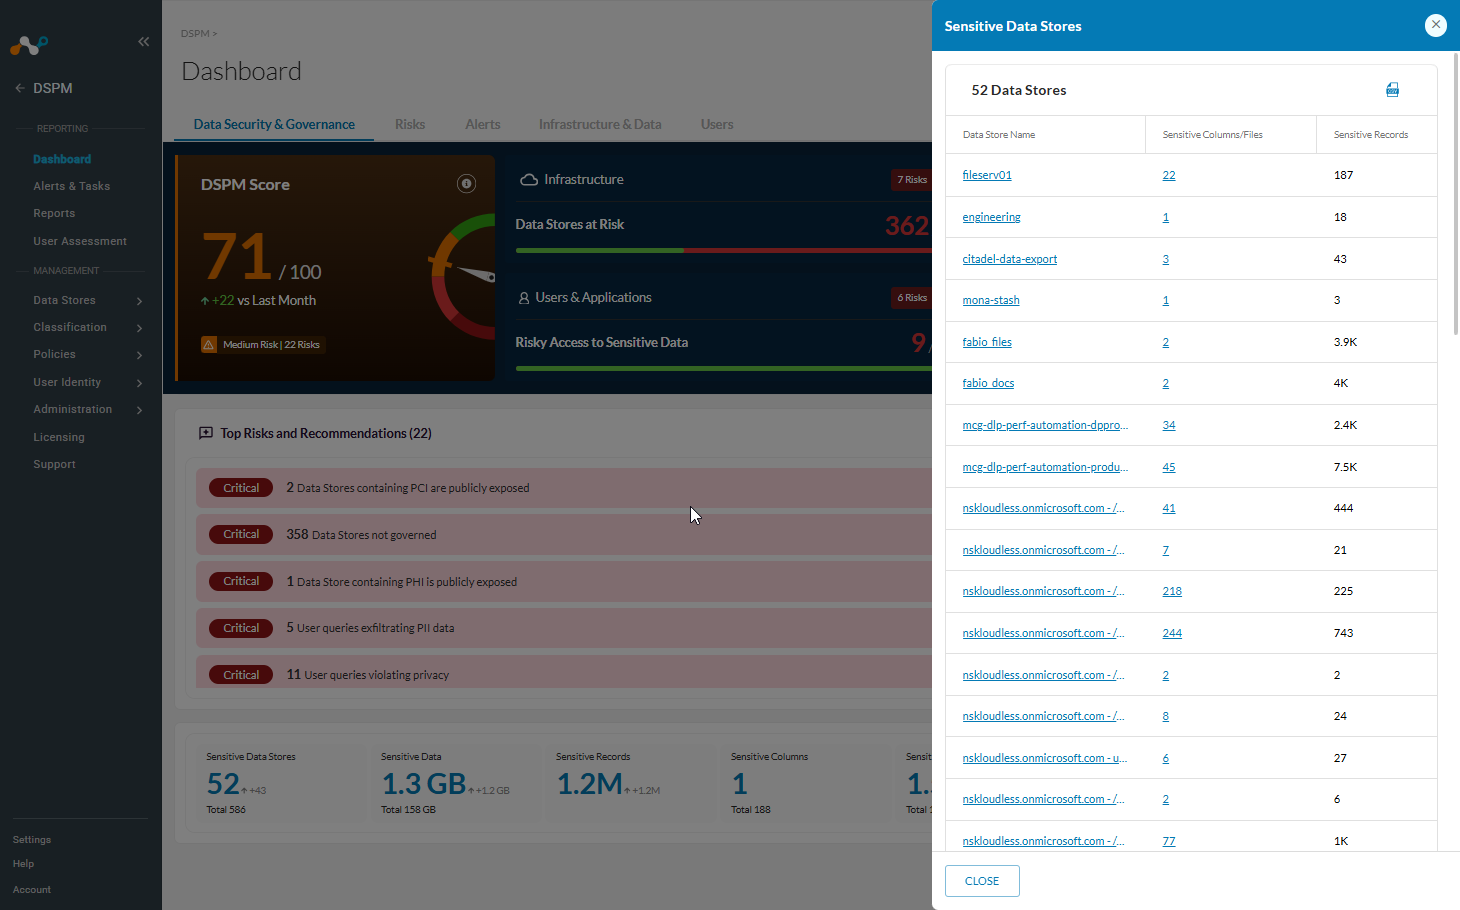Click the CLOSE button
Image resolution: width=1460 pixels, height=910 pixels.
point(982,881)
